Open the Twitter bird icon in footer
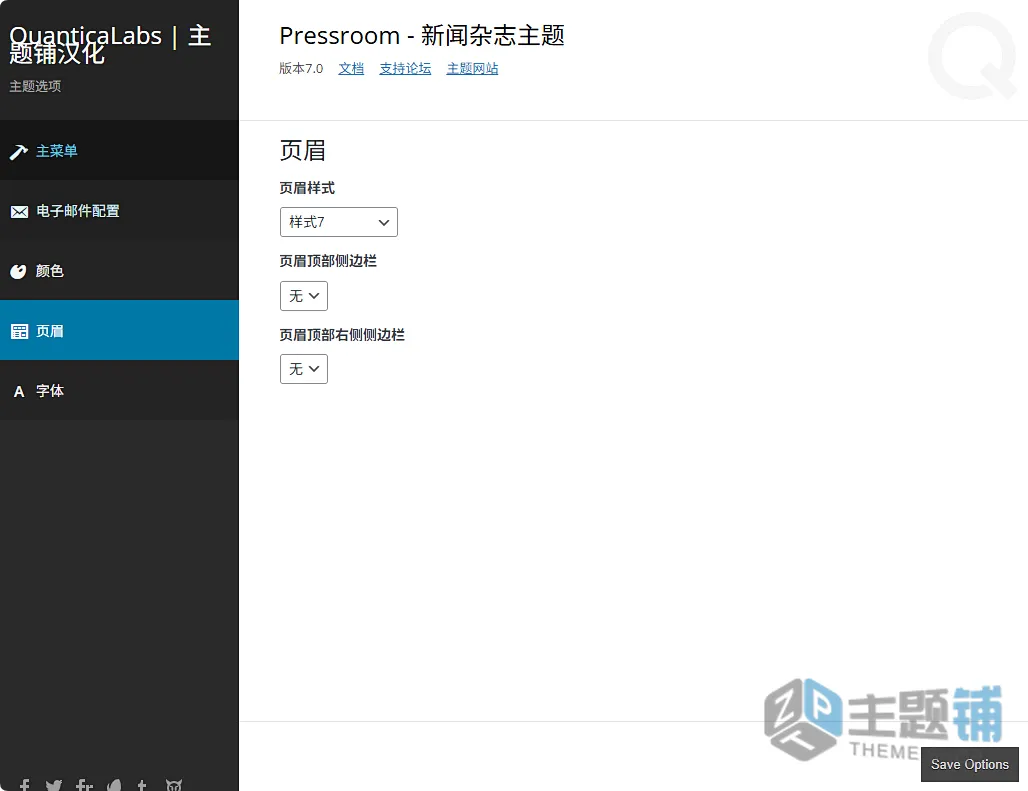 54,785
